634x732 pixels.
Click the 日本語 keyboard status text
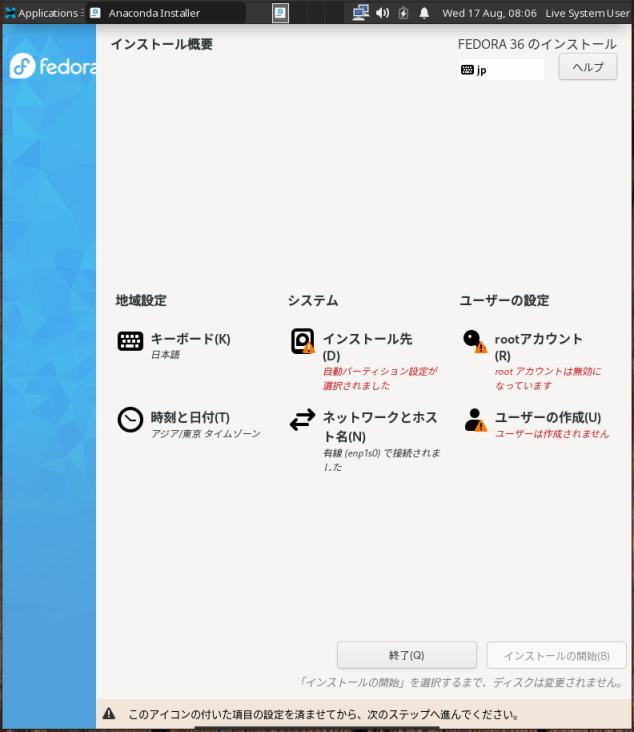click(x=165, y=355)
